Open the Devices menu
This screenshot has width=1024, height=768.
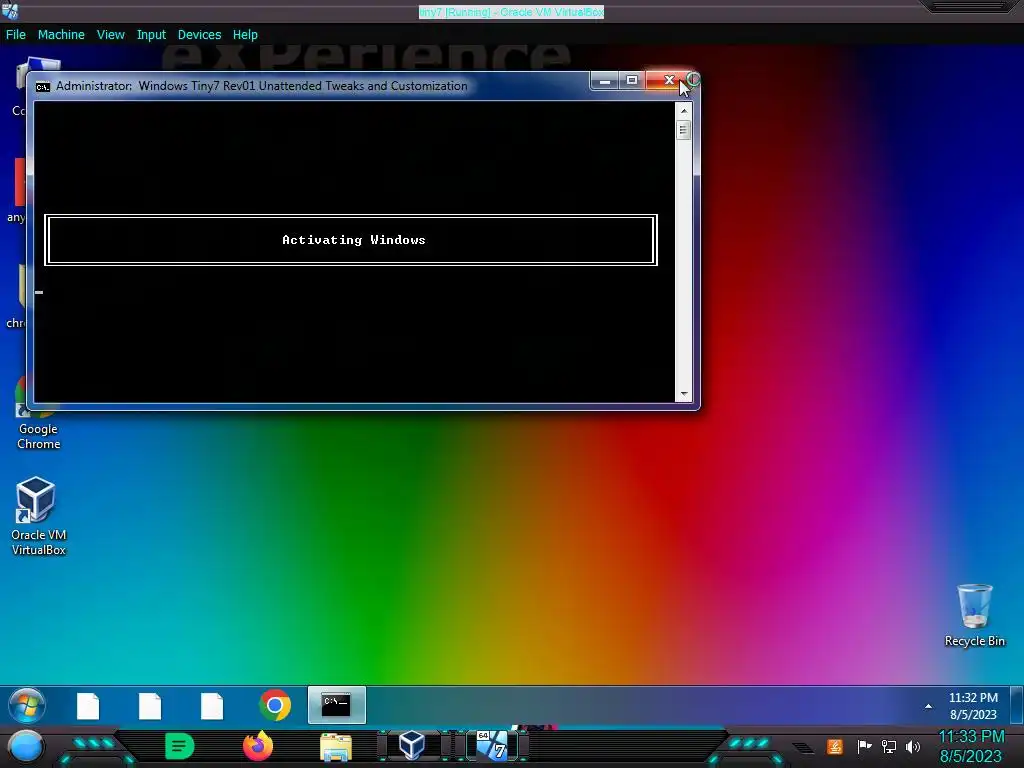tap(199, 35)
